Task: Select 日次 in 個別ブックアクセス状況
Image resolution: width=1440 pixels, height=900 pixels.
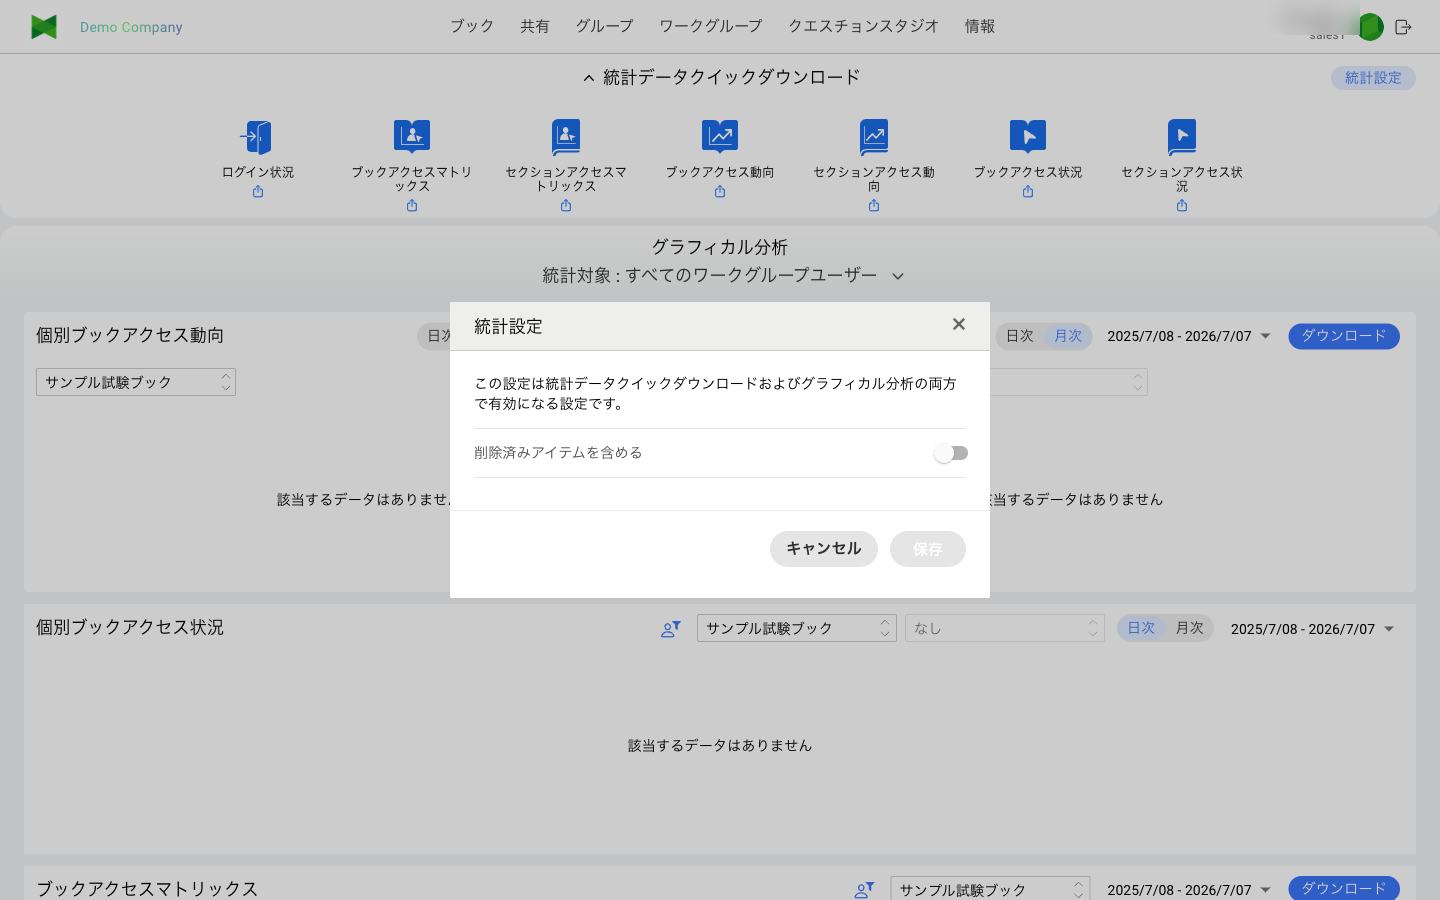Action: pos(1141,628)
